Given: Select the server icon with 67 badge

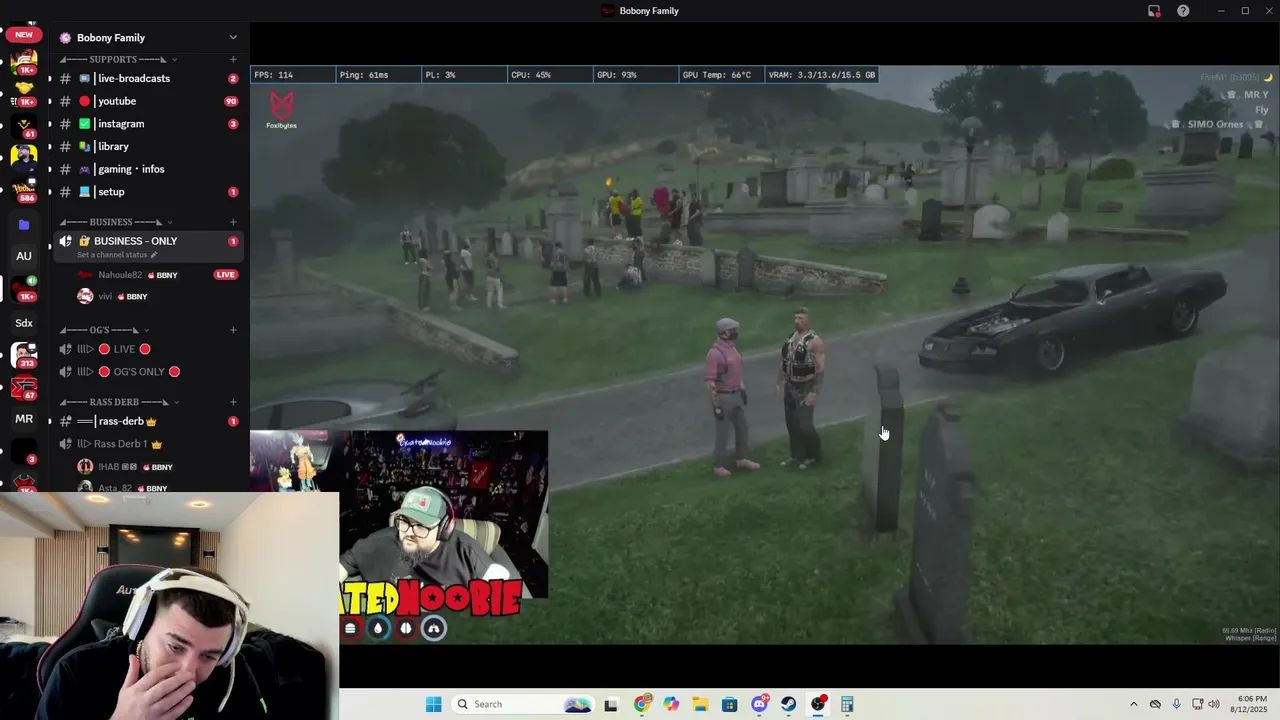Looking at the screenshot, I should pos(24,386).
